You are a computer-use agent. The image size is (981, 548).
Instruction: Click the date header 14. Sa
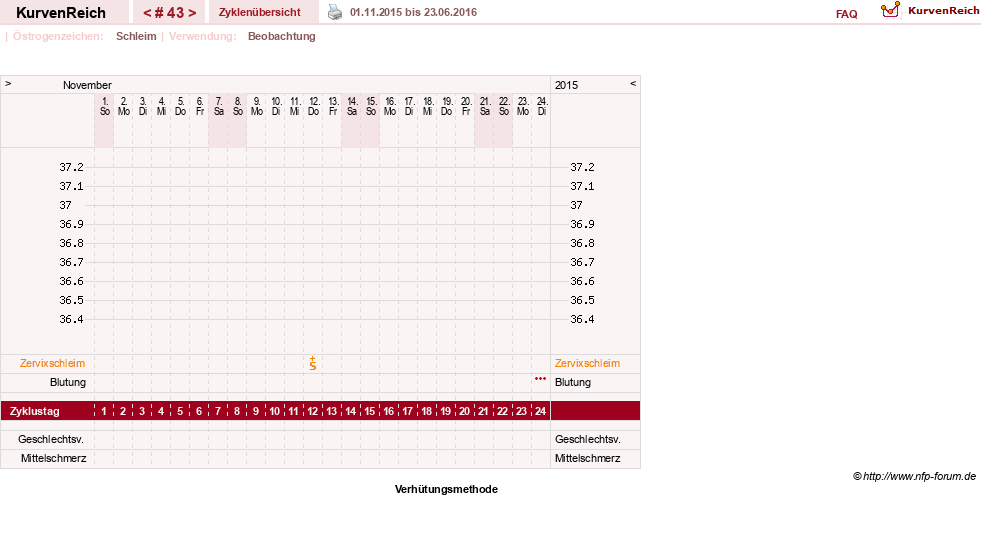pos(352,106)
